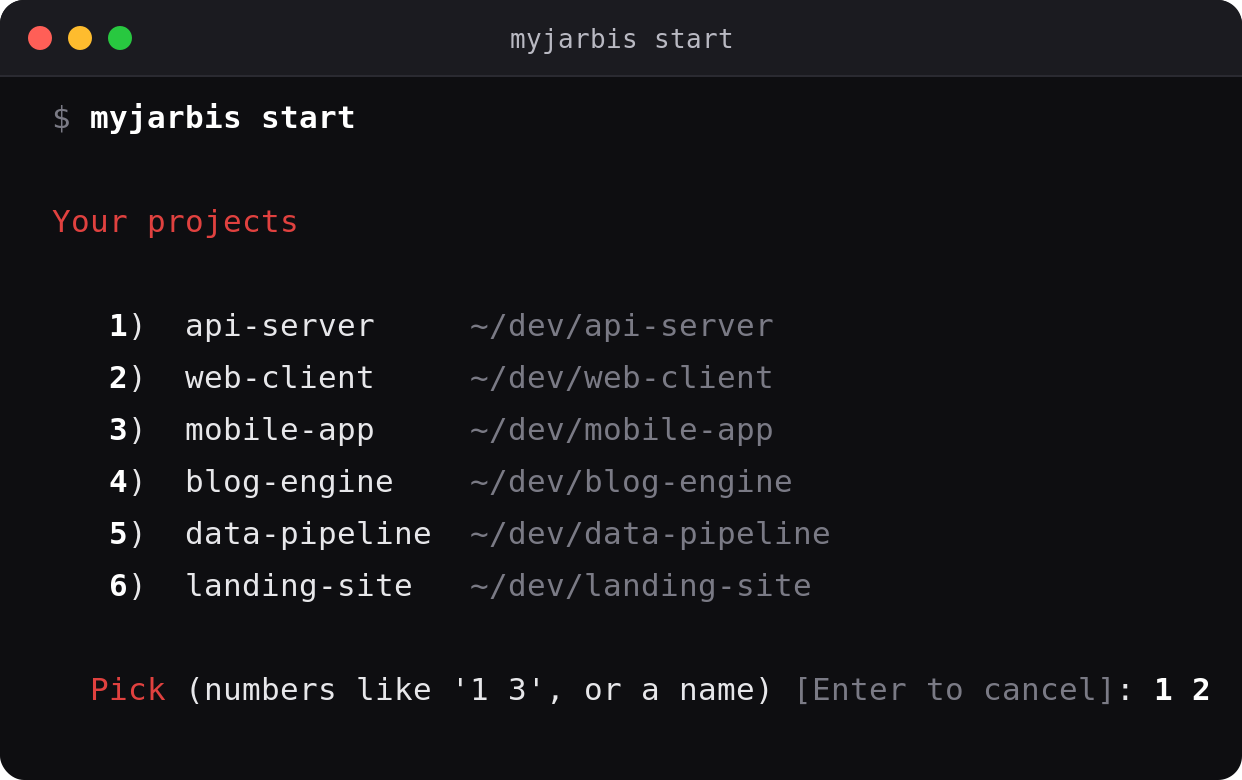Select the 'data-pipeline' project name
The width and height of the screenshot is (1242, 780).
[308, 534]
